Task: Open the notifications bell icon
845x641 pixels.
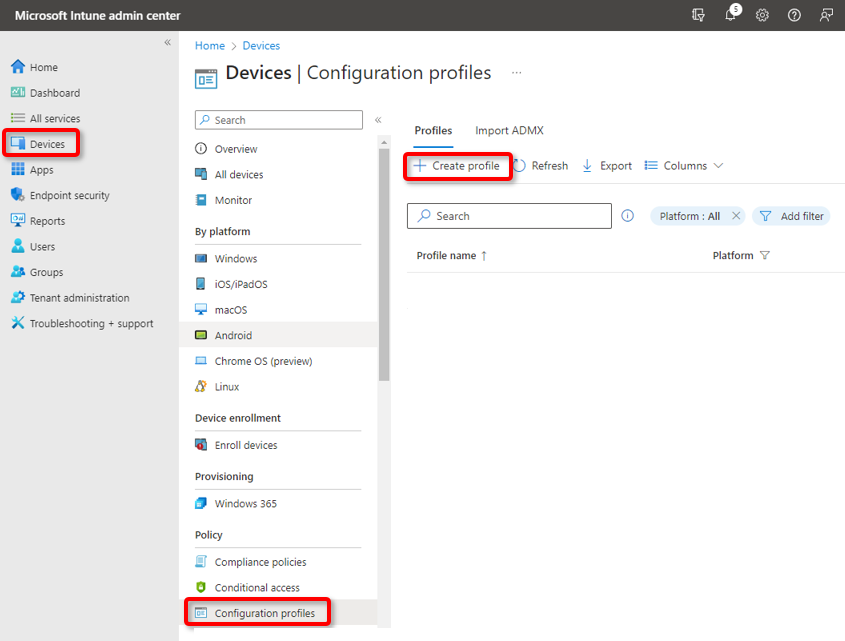Action: point(731,15)
